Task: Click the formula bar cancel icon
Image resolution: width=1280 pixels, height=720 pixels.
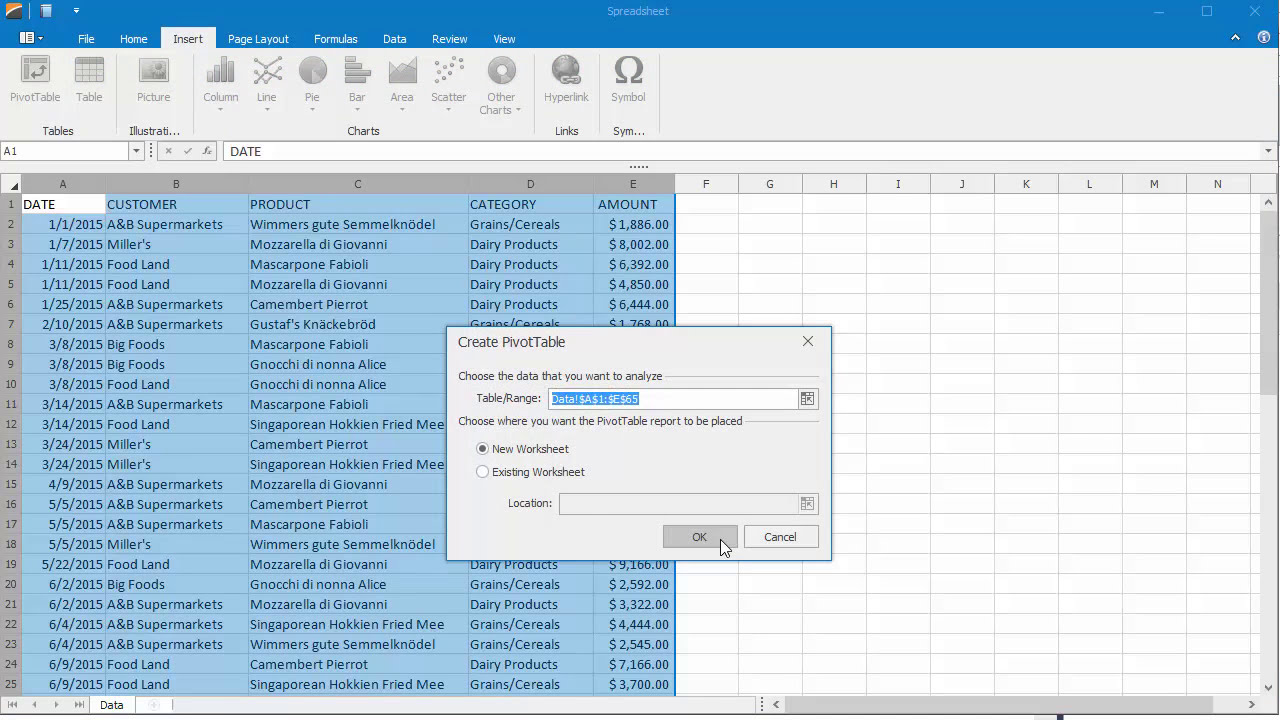Action: click(168, 151)
